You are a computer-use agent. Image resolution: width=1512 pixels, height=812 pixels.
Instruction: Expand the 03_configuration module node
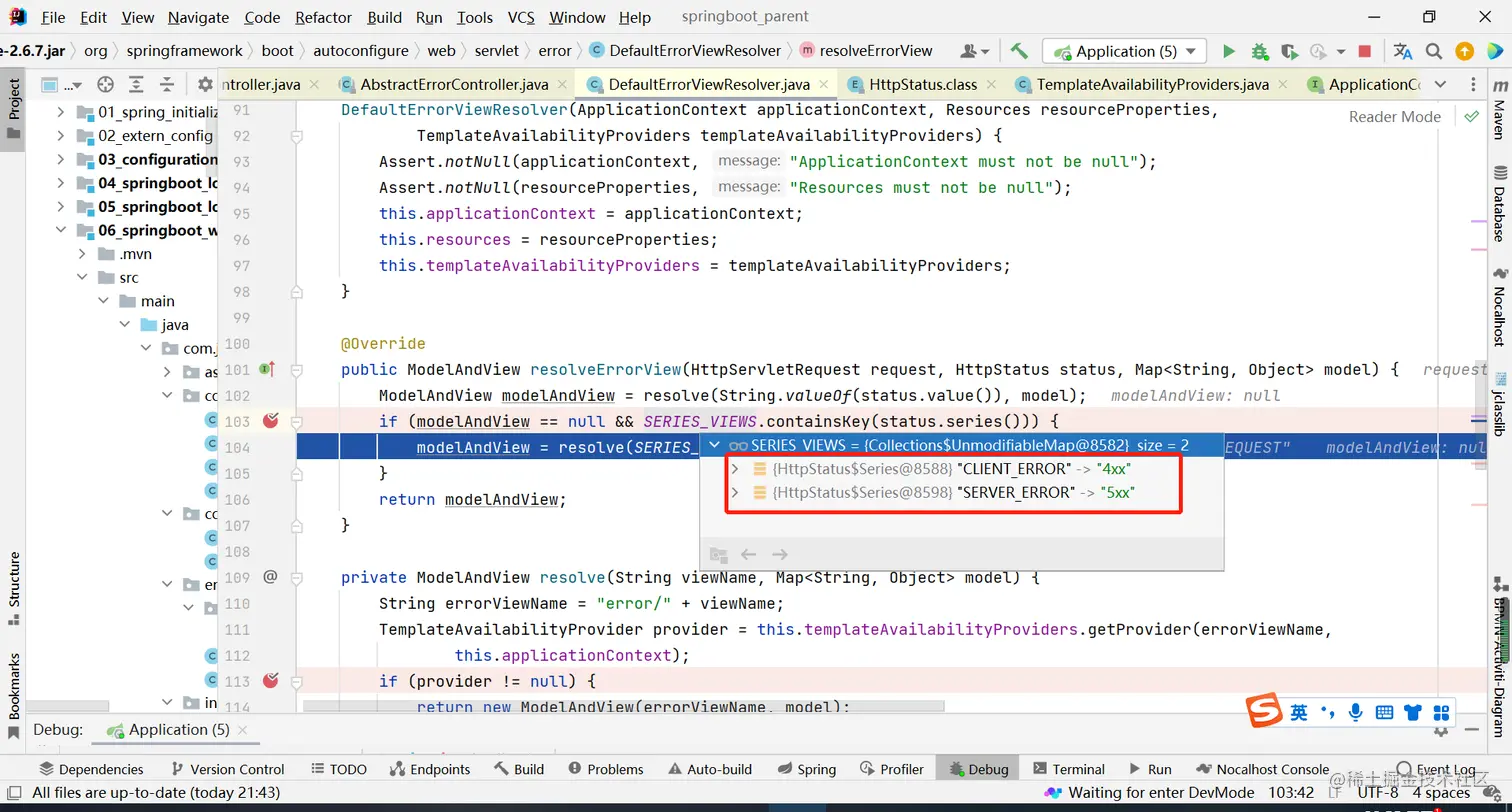(61, 159)
